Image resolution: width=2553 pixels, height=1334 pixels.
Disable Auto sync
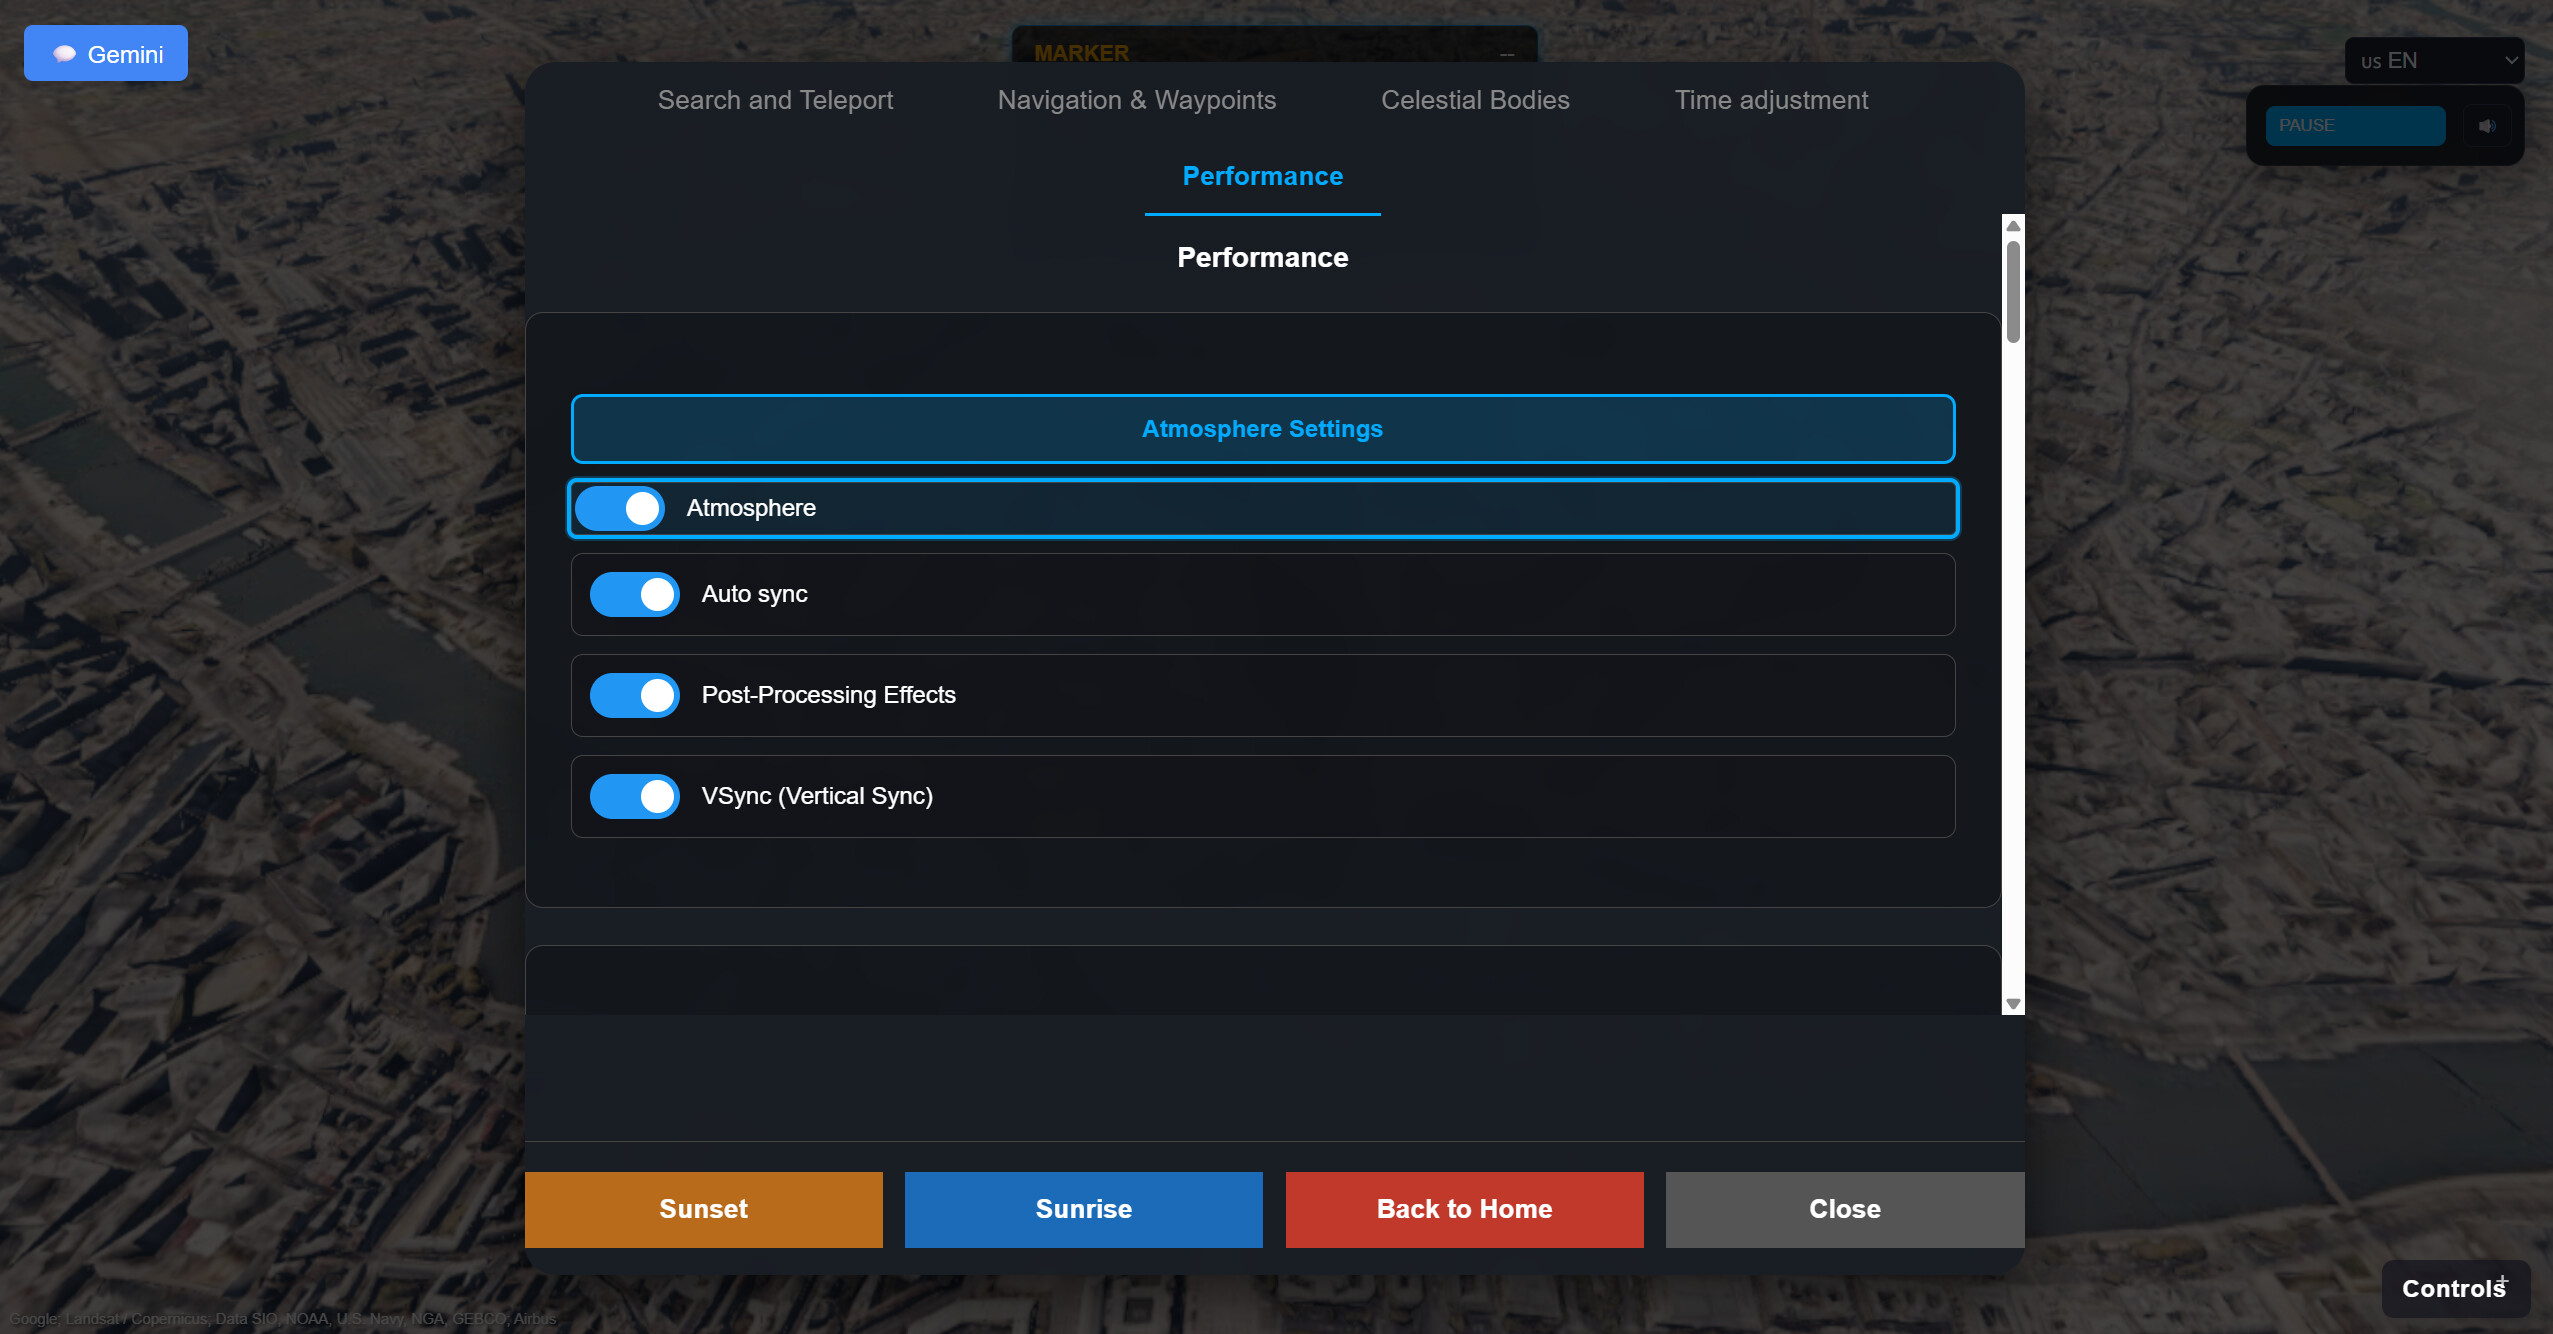[x=634, y=594]
